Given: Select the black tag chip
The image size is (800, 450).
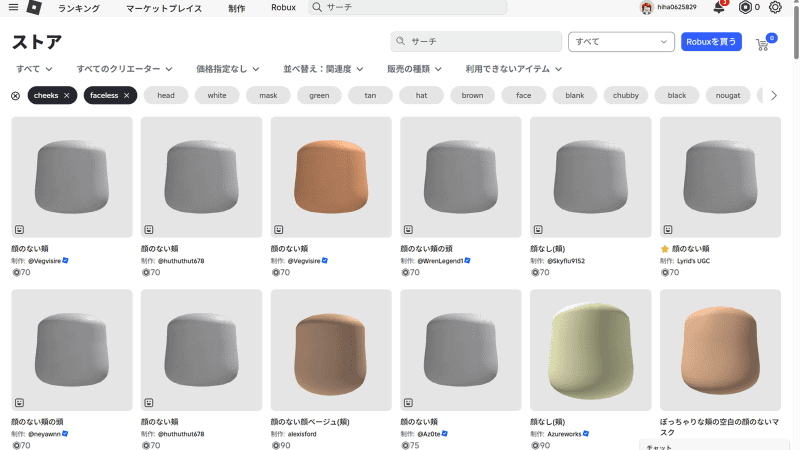Looking at the screenshot, I should tap(677, 95).
